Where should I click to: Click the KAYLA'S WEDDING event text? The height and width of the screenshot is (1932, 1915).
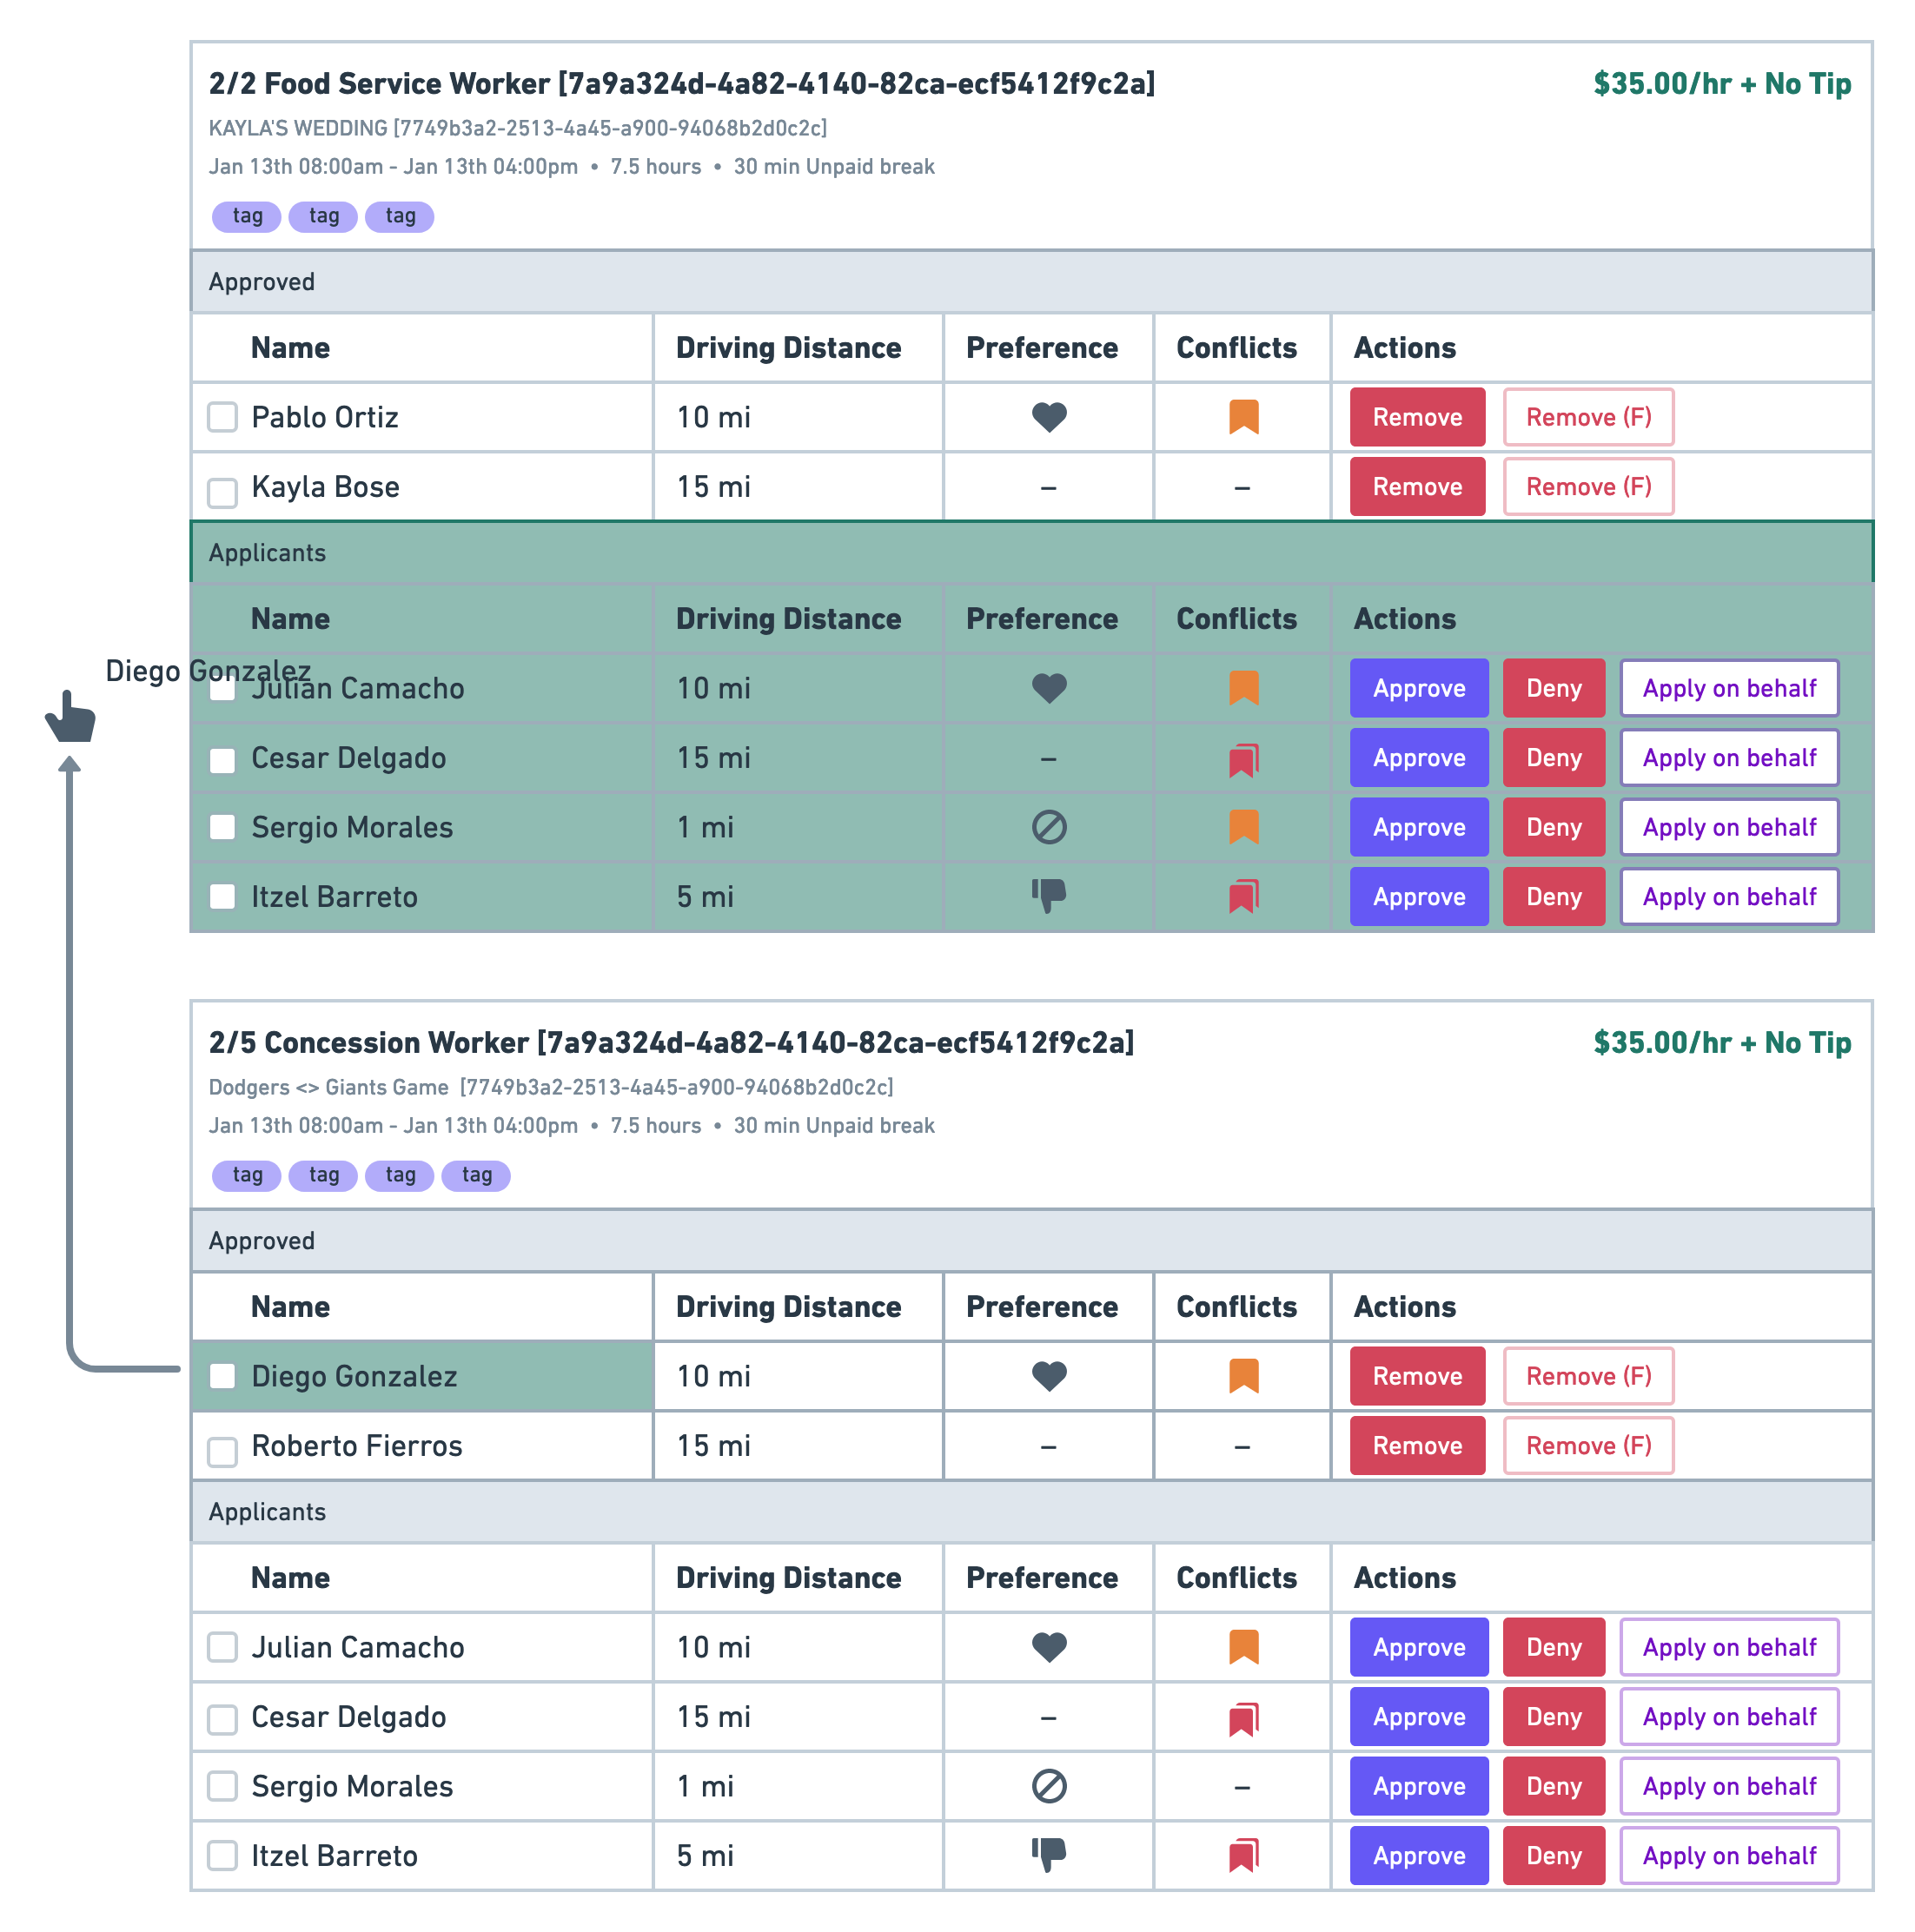pos(517,128)
